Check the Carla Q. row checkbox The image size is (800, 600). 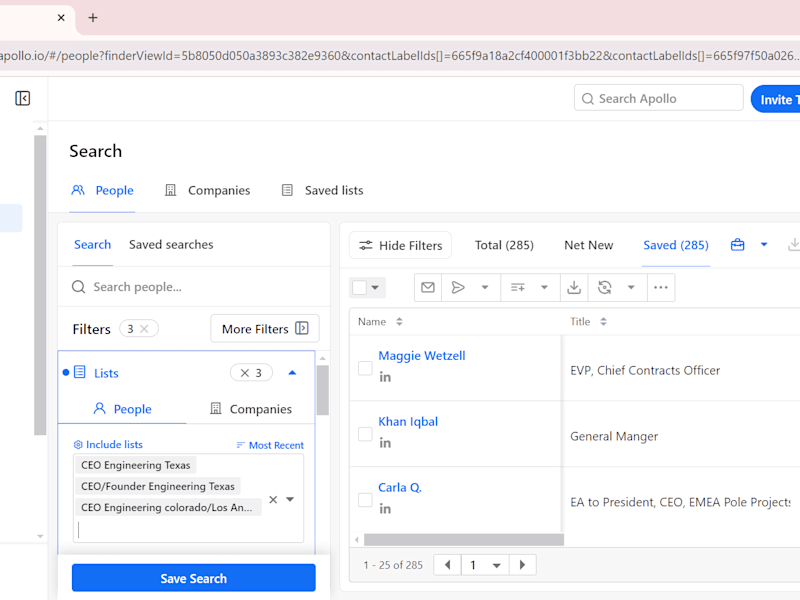(x=365, y=499)
